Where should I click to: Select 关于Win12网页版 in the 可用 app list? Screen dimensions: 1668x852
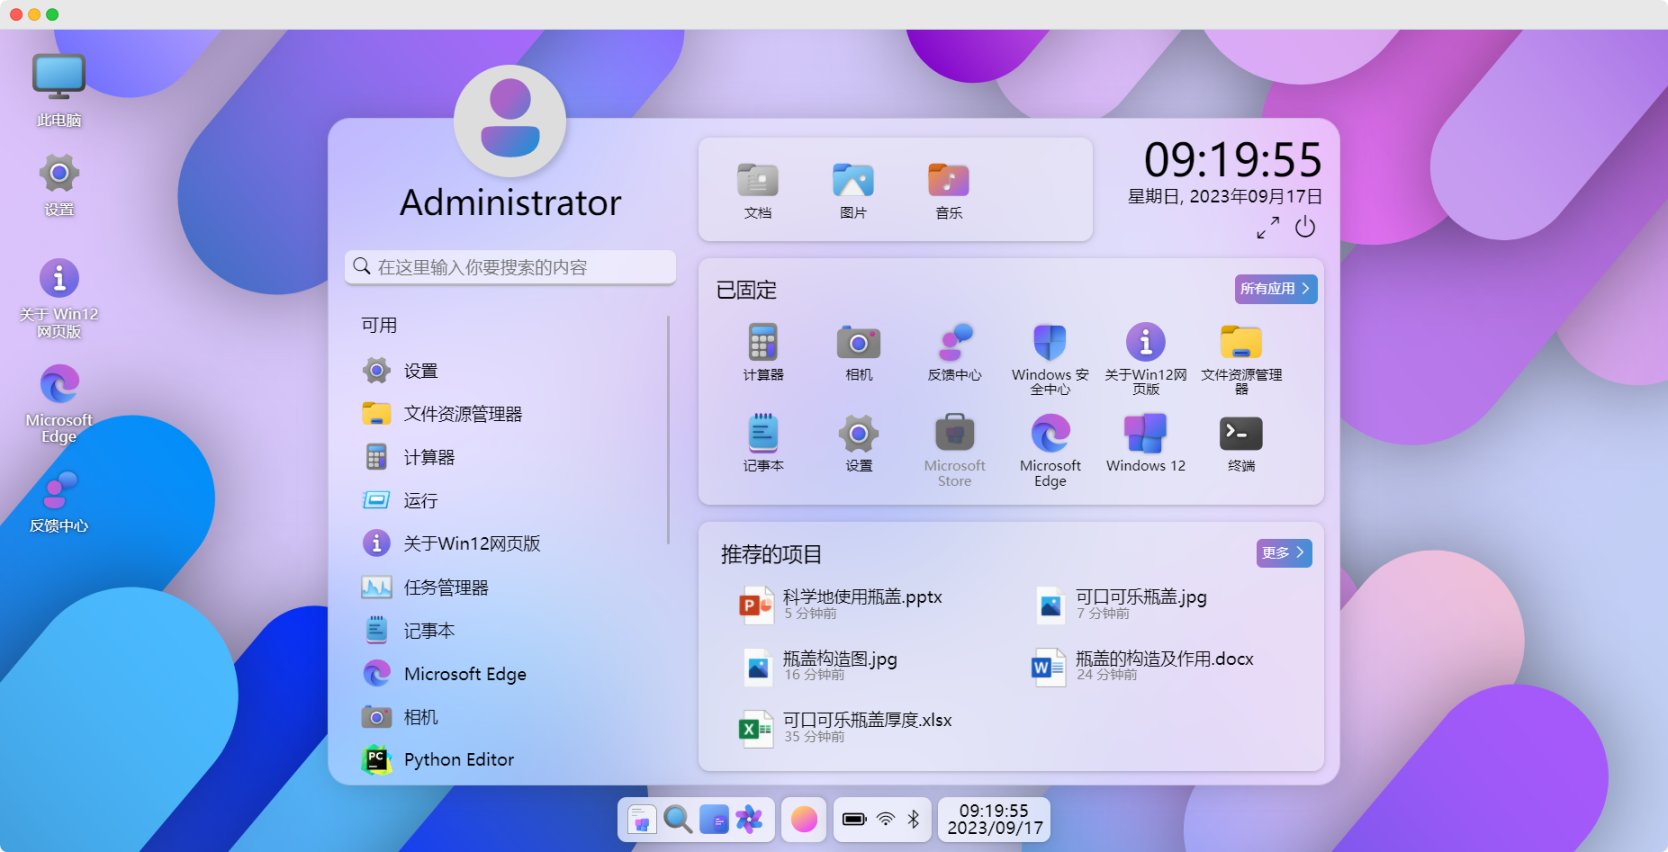tap(510, 544)
